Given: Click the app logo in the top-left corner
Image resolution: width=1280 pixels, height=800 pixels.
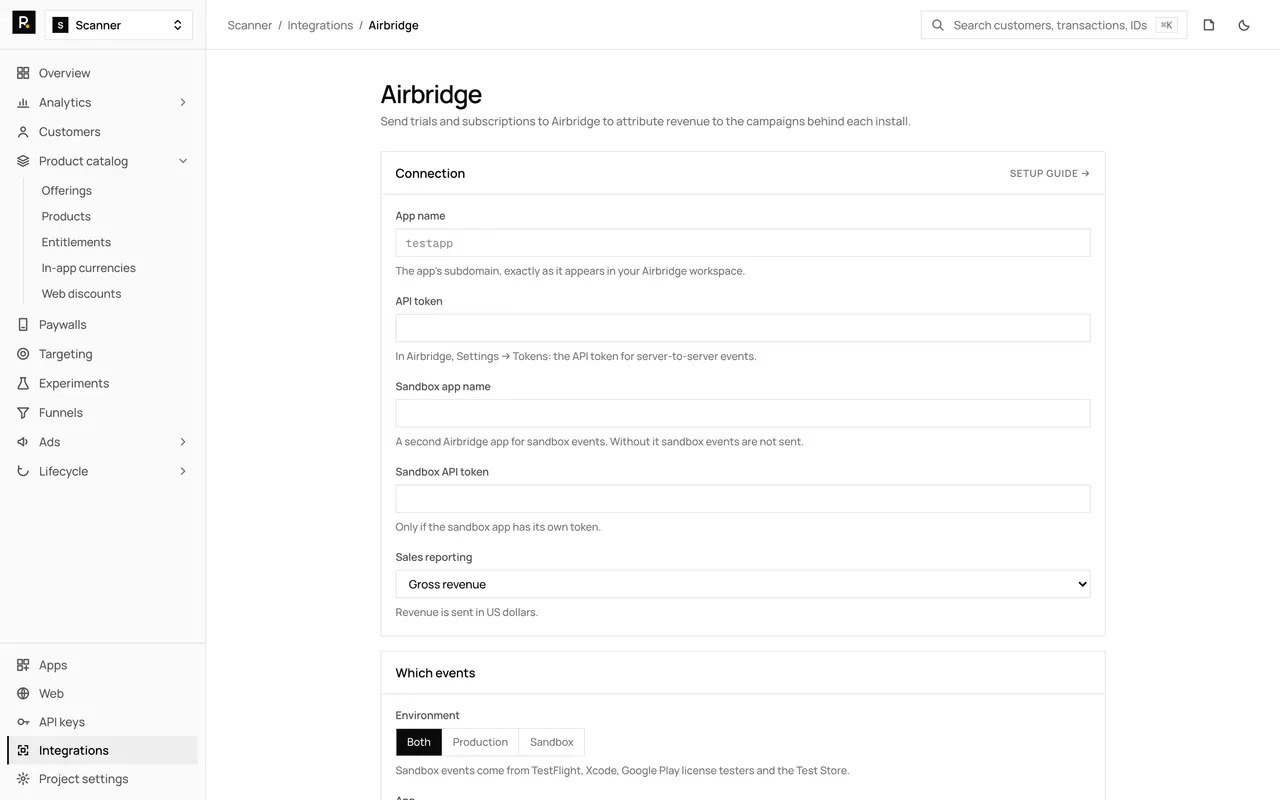Looking at the screenshot, I should [x=24, y=23].
